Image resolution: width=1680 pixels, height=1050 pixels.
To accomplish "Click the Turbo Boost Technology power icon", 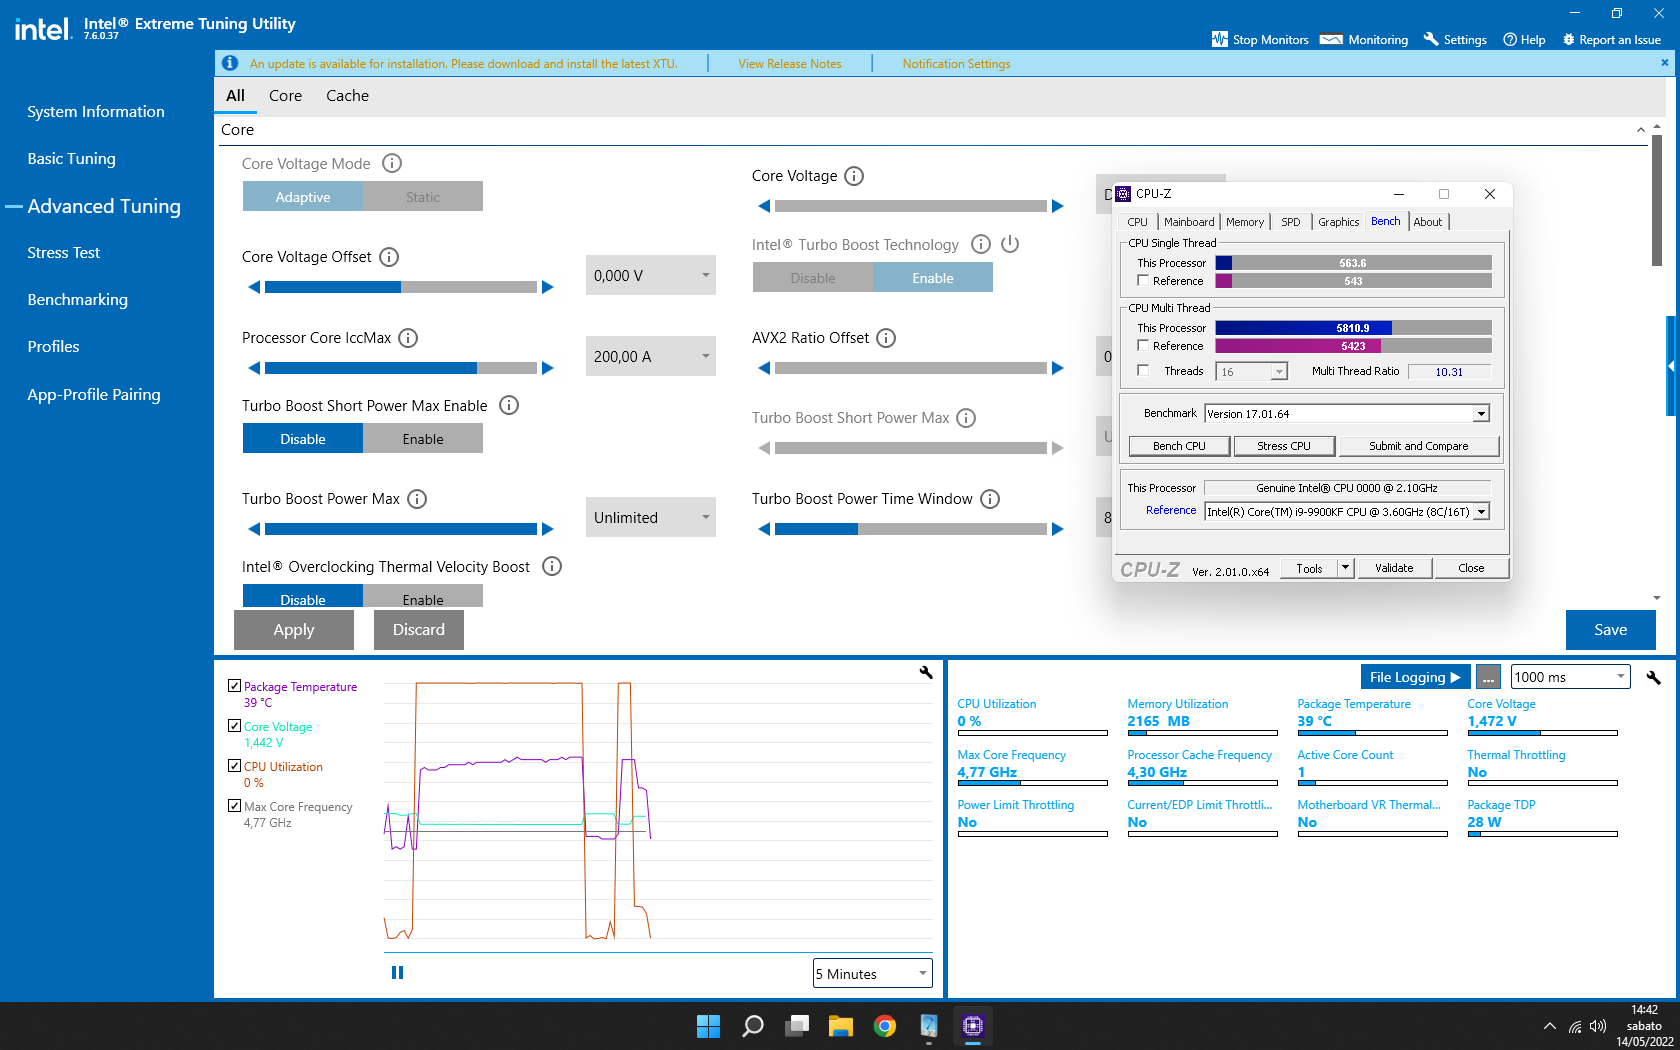I will [1010, 244].
